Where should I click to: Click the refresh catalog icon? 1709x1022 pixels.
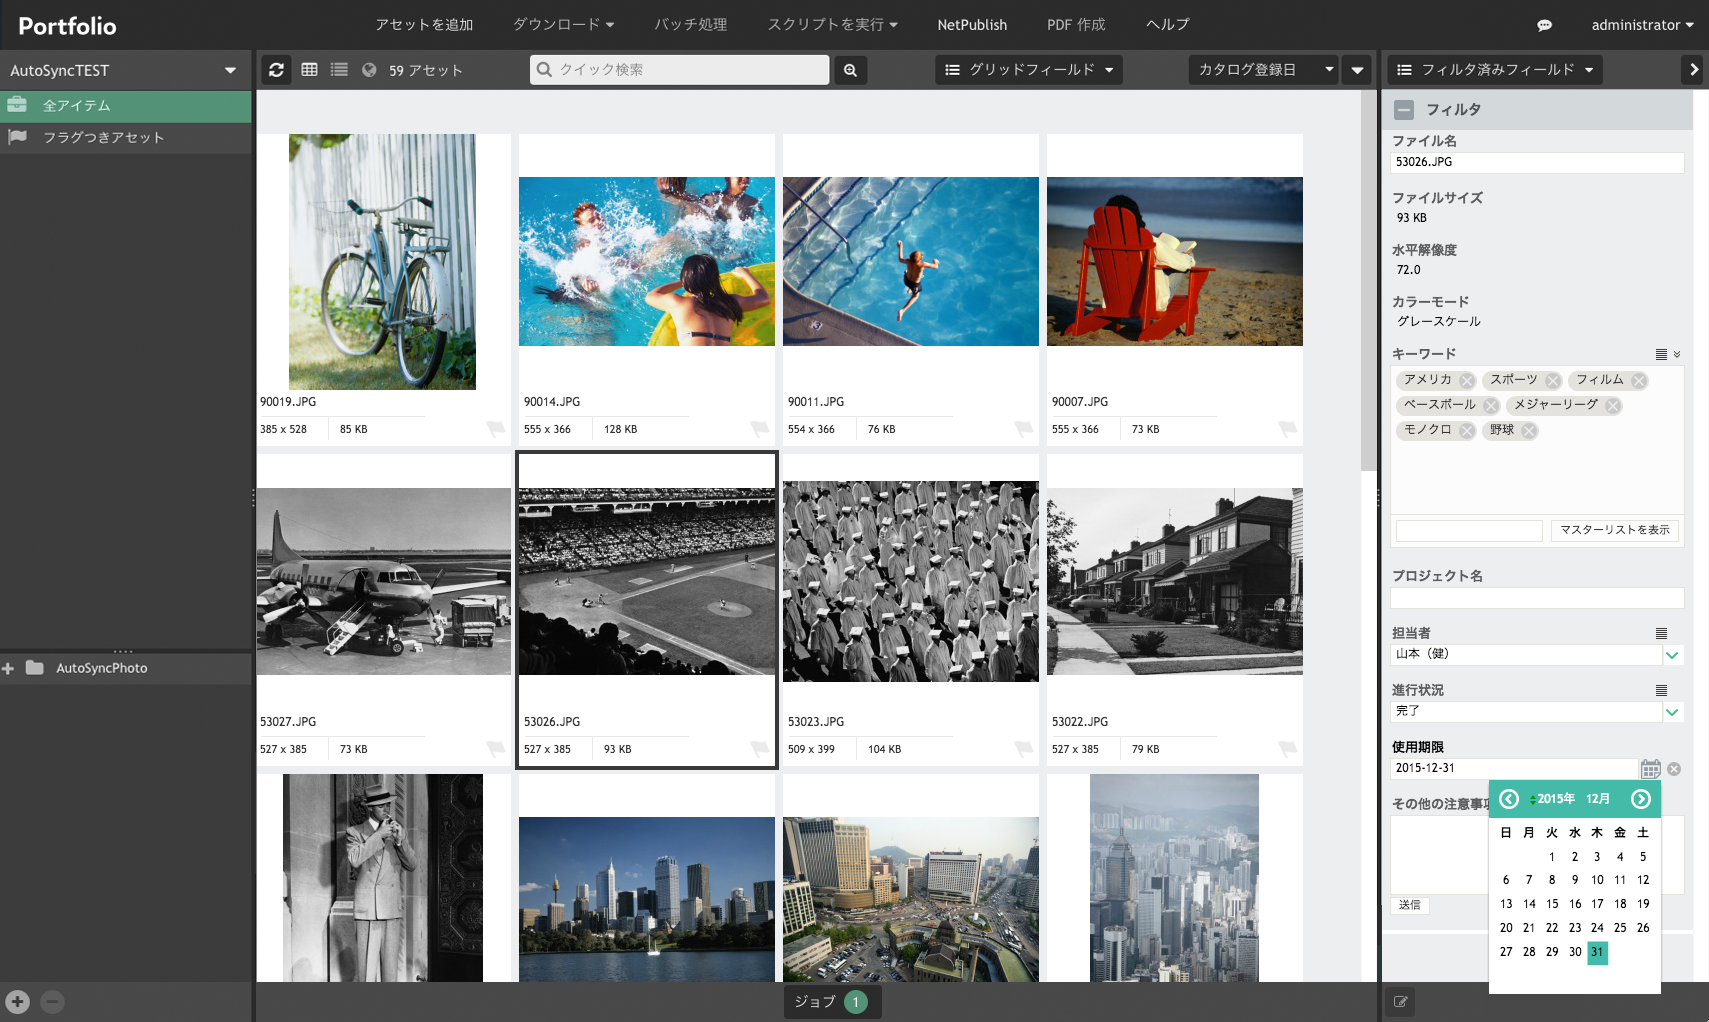277,70
